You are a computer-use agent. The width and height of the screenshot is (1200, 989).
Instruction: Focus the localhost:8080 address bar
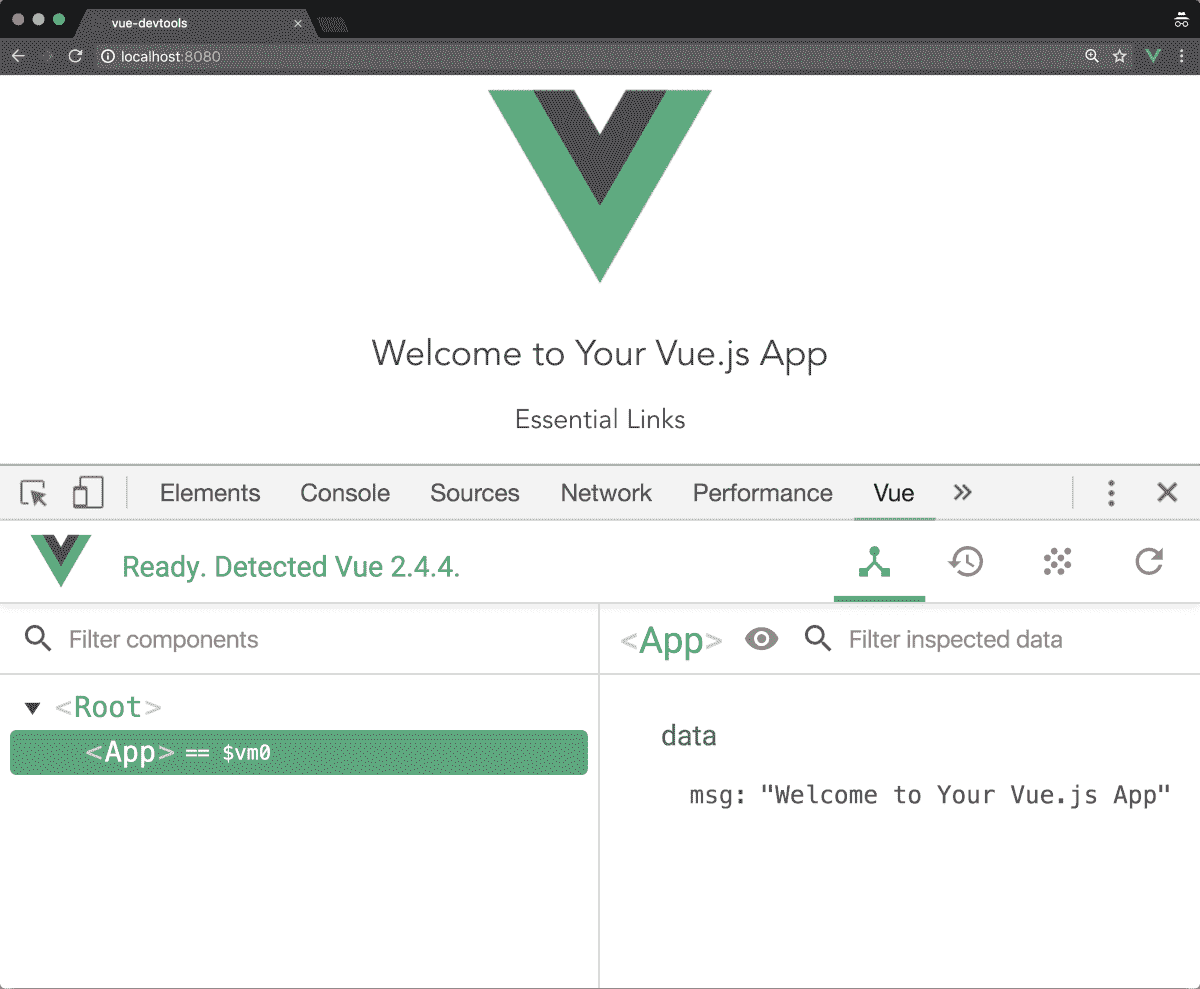point(590,56)
